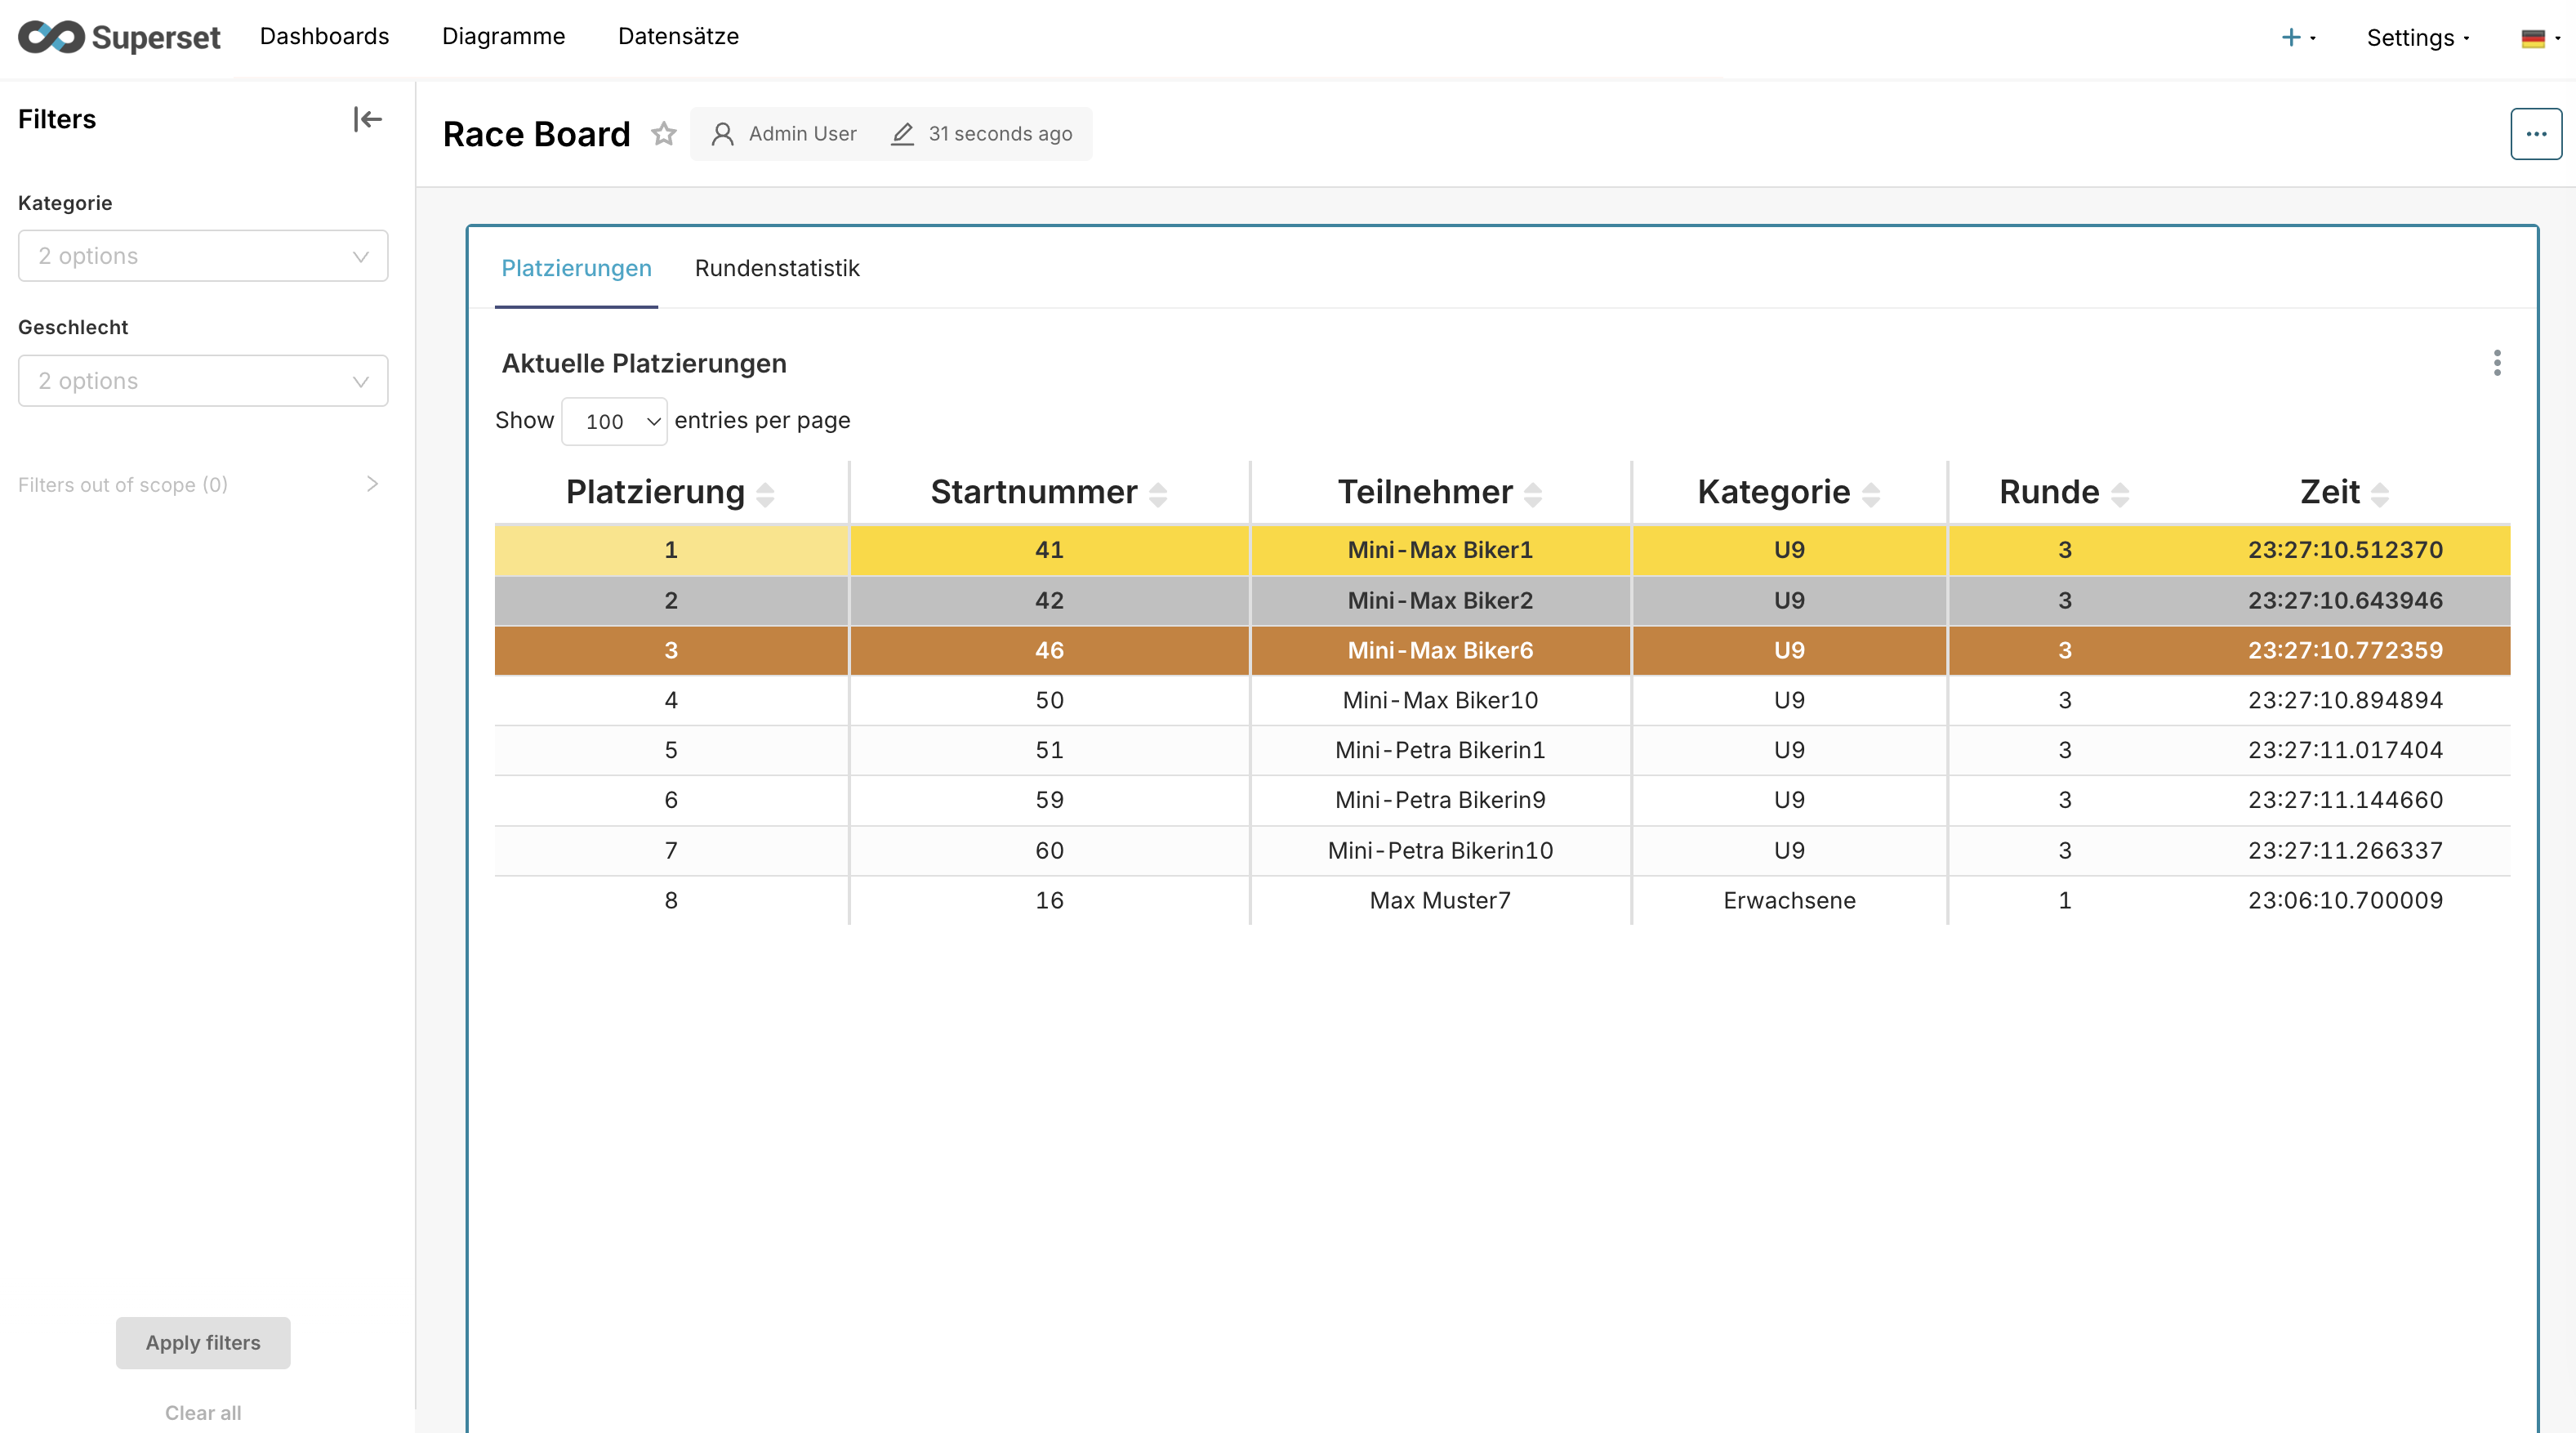The image size is (2576, 1433).
Task: Click the Clear all link
Action: (202, 1412)
